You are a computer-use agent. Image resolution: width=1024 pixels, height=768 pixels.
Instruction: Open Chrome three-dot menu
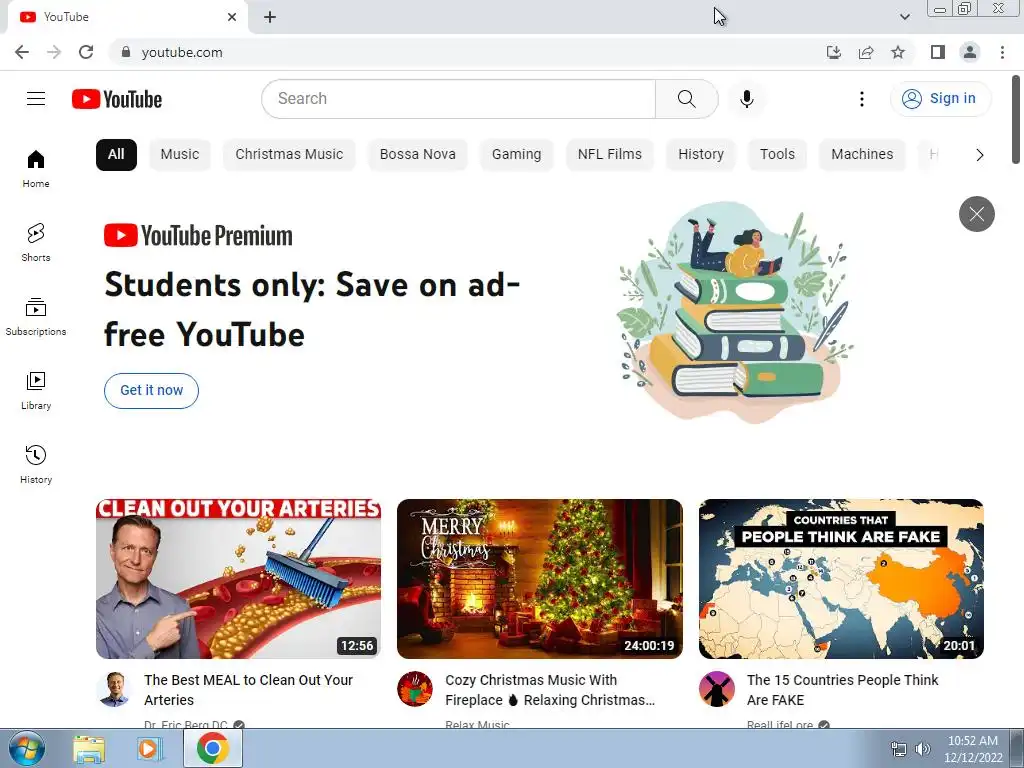1002,52
